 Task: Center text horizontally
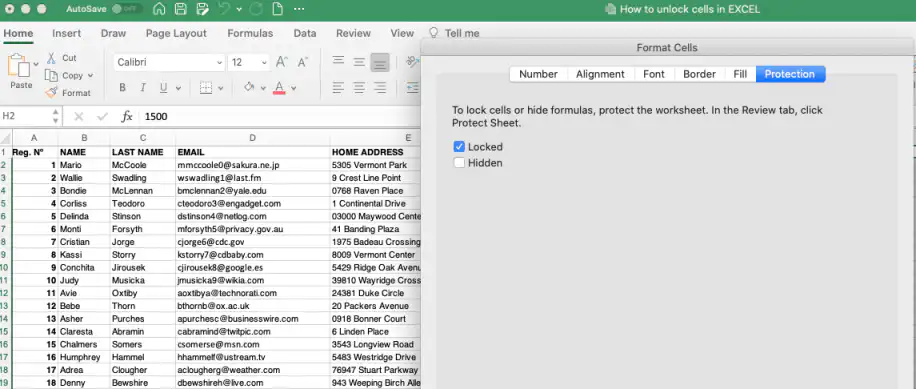pyautogui.click(x=359, y=88)
